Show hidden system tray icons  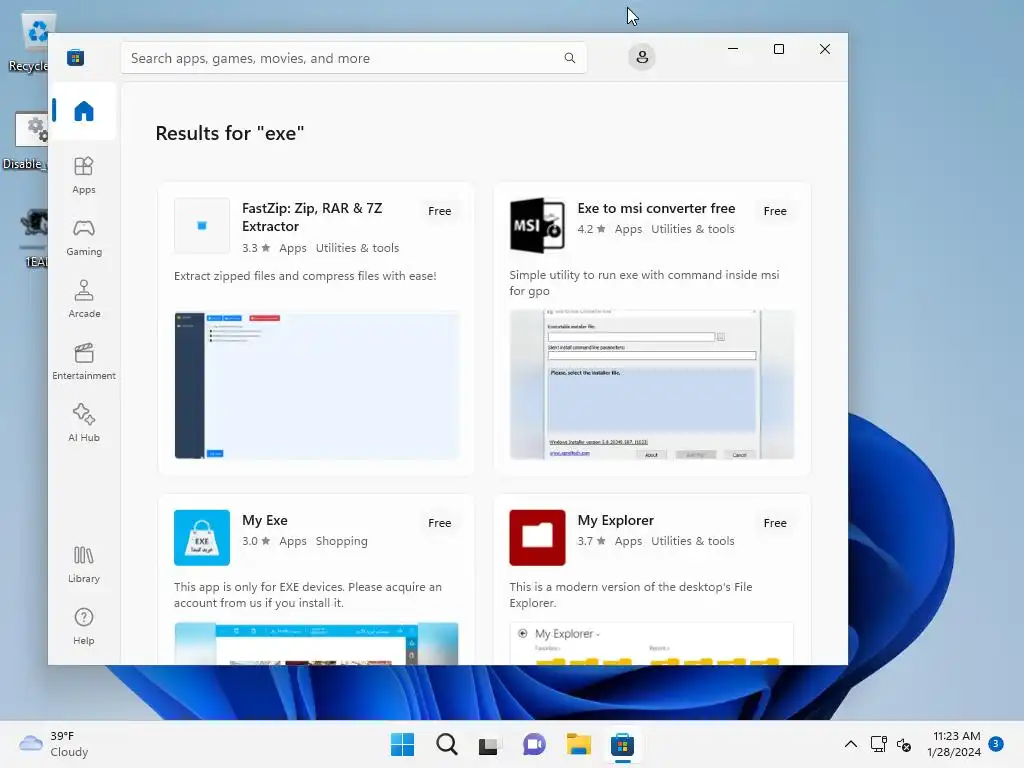click(x=851, y=744)
